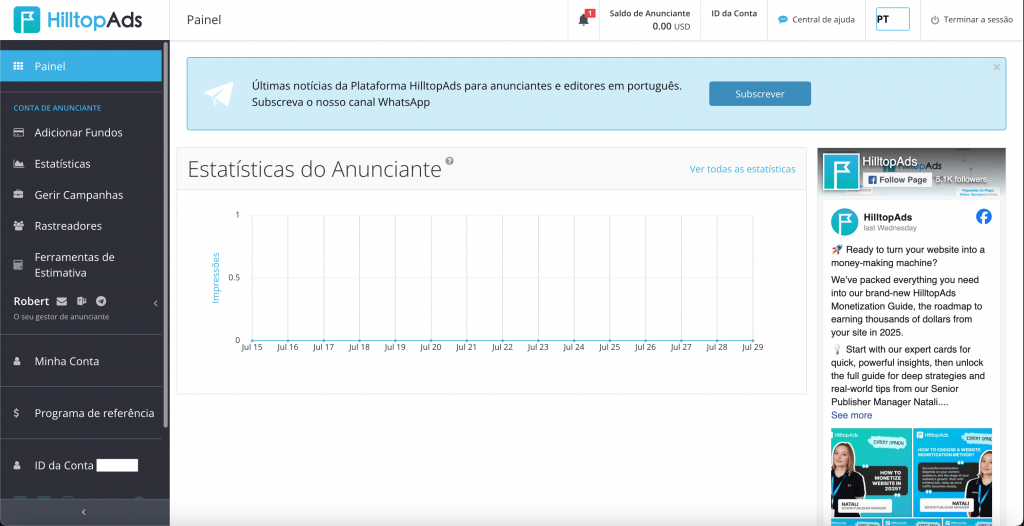Click the Painel grid icon in sidebar
1024x526 pixels.
(18, 66)
